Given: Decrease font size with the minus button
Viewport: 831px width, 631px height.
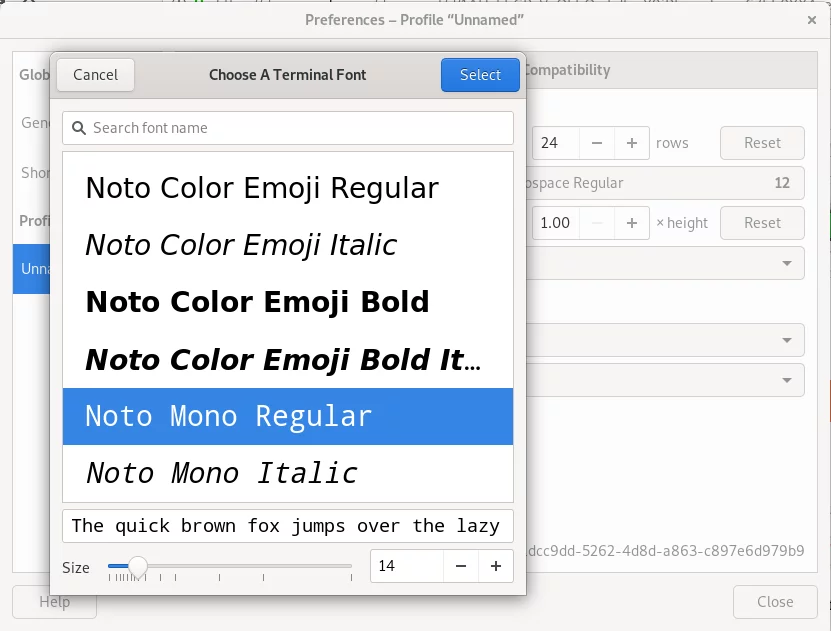Looking at the screenshot, I should point(461,566).
